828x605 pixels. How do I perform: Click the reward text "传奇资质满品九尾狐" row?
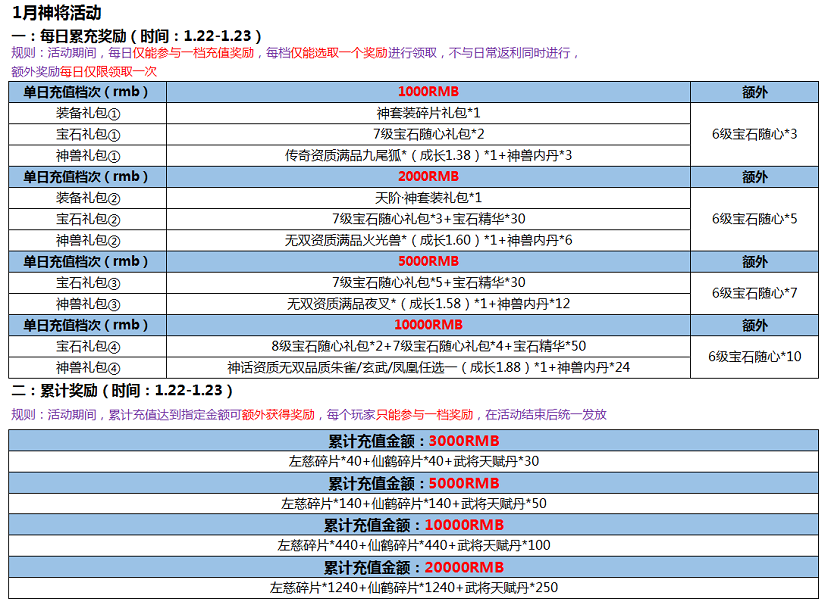[x=428, y=156]
